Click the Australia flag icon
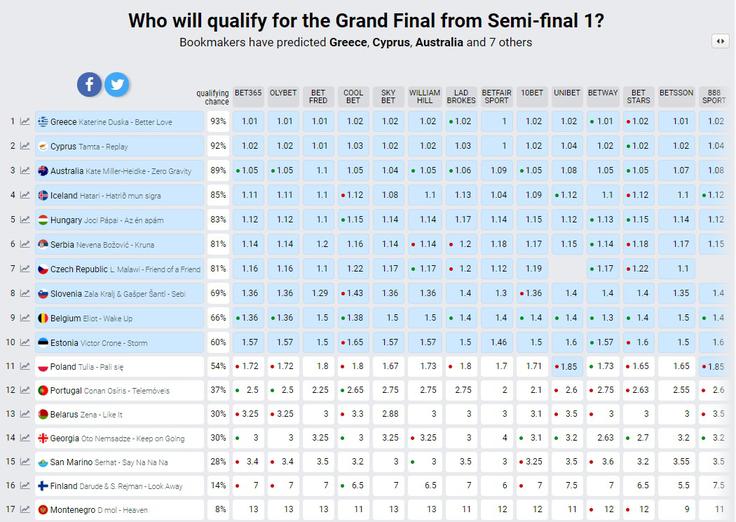This screenshot has height=522, width=736. (x=43, y=171)
